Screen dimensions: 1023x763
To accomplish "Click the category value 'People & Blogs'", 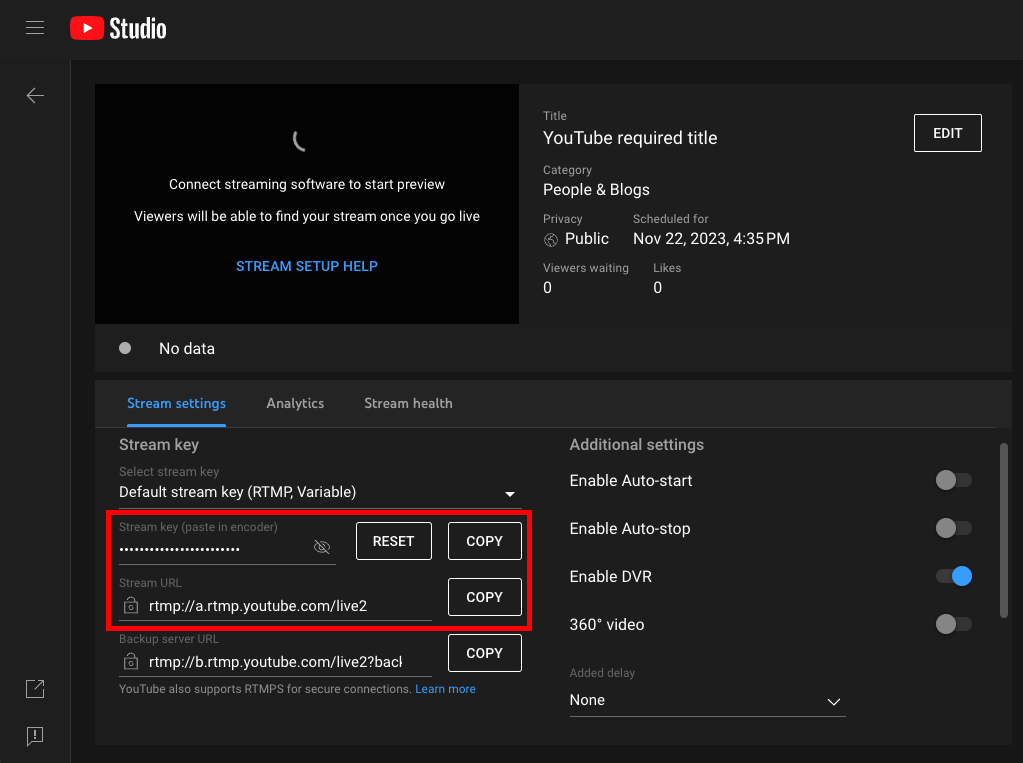I will (x=596, y=190).
